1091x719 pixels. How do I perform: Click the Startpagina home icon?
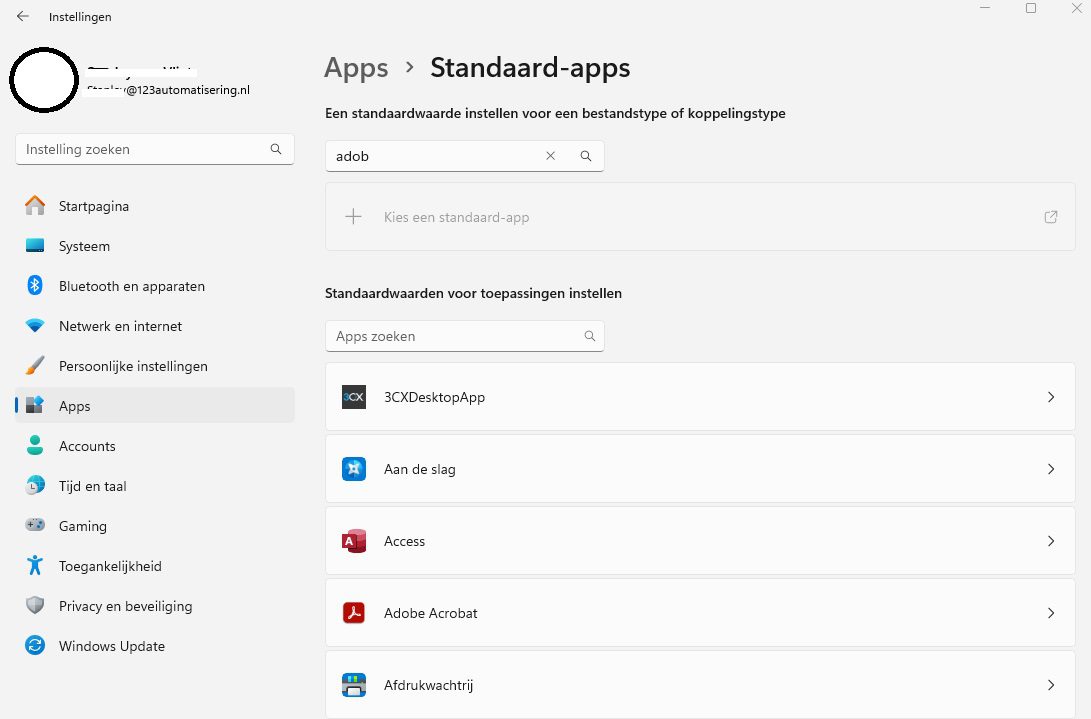34,206
